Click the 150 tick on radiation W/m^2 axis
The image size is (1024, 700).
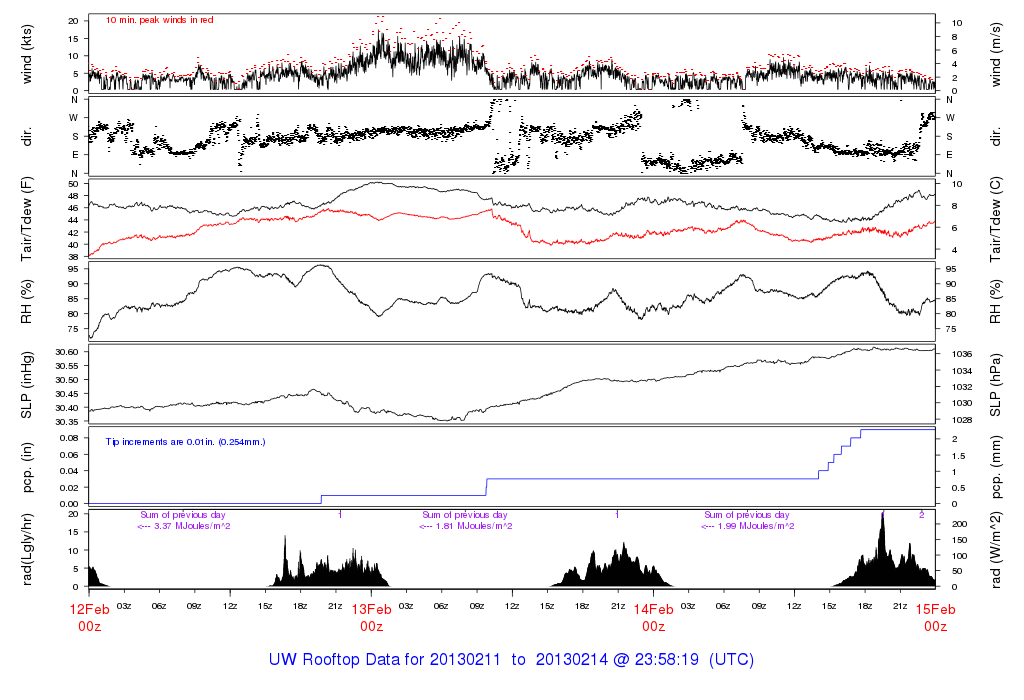click(959, 540)
